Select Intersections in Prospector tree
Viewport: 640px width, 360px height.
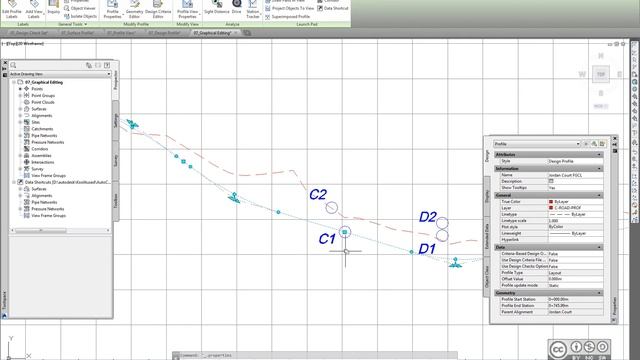(42, 162)
